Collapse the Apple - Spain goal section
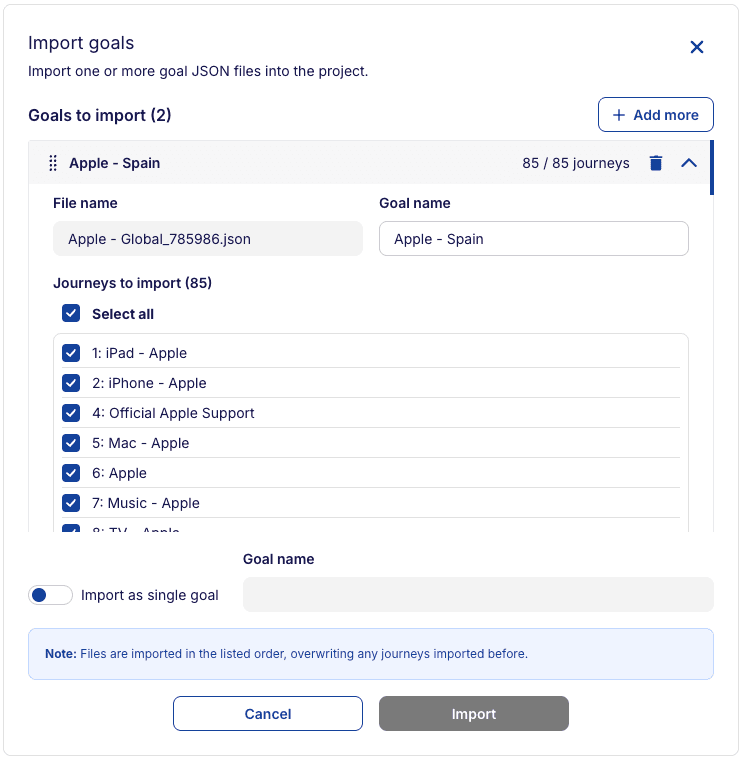The width and height of the screenshot is (743, 762). click(x=689, y=163)
